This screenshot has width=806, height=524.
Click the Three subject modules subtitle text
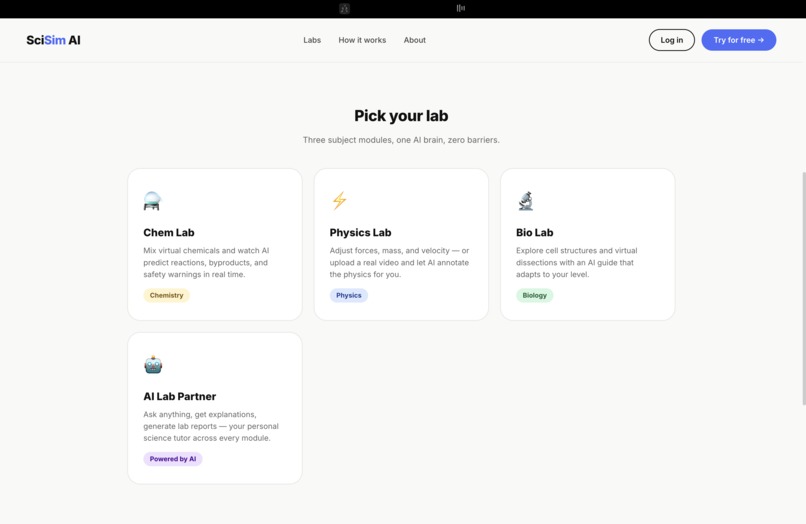tap(401, 140)
